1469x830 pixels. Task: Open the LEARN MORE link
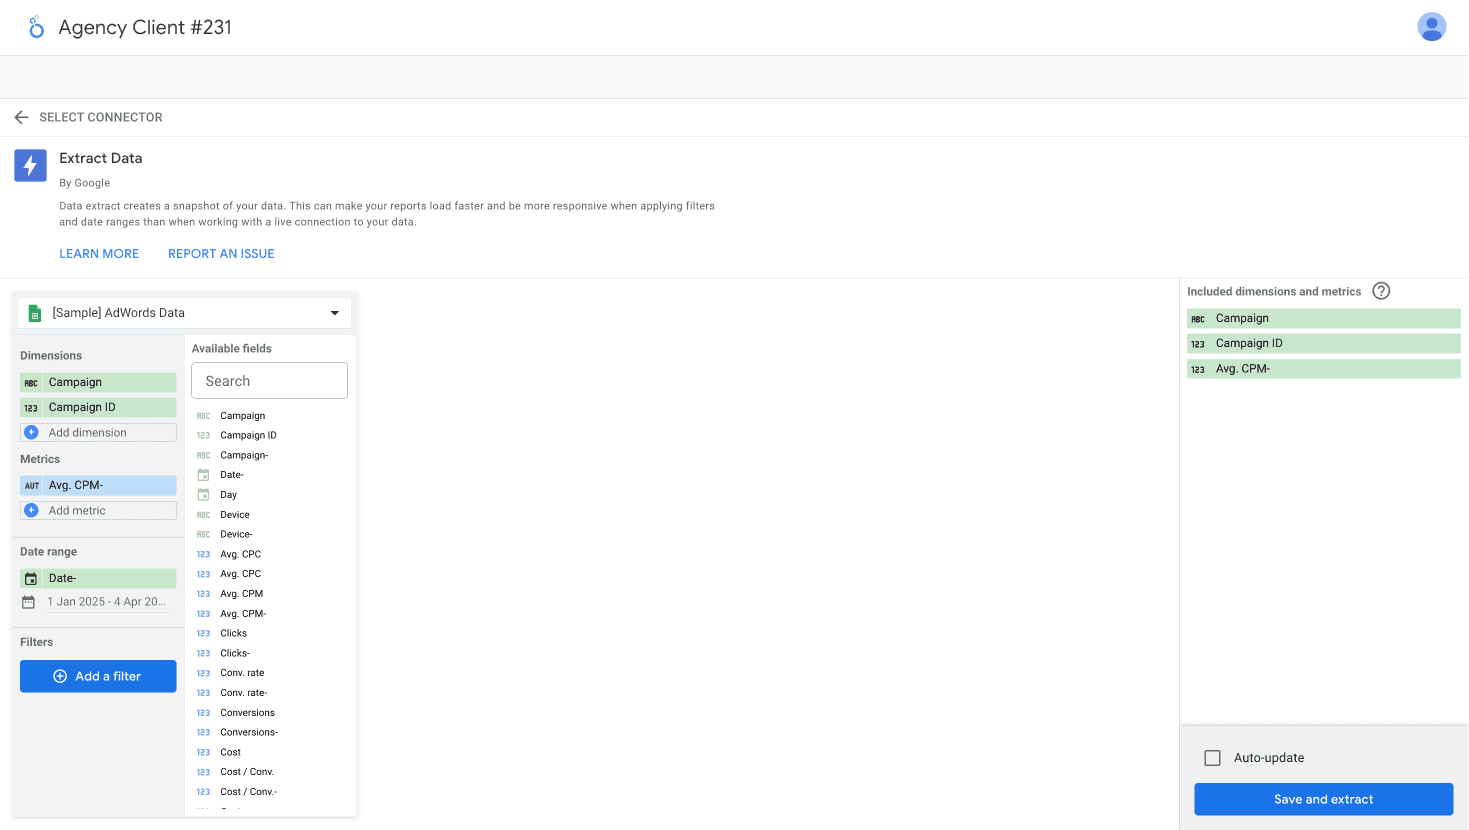[98, 253]
